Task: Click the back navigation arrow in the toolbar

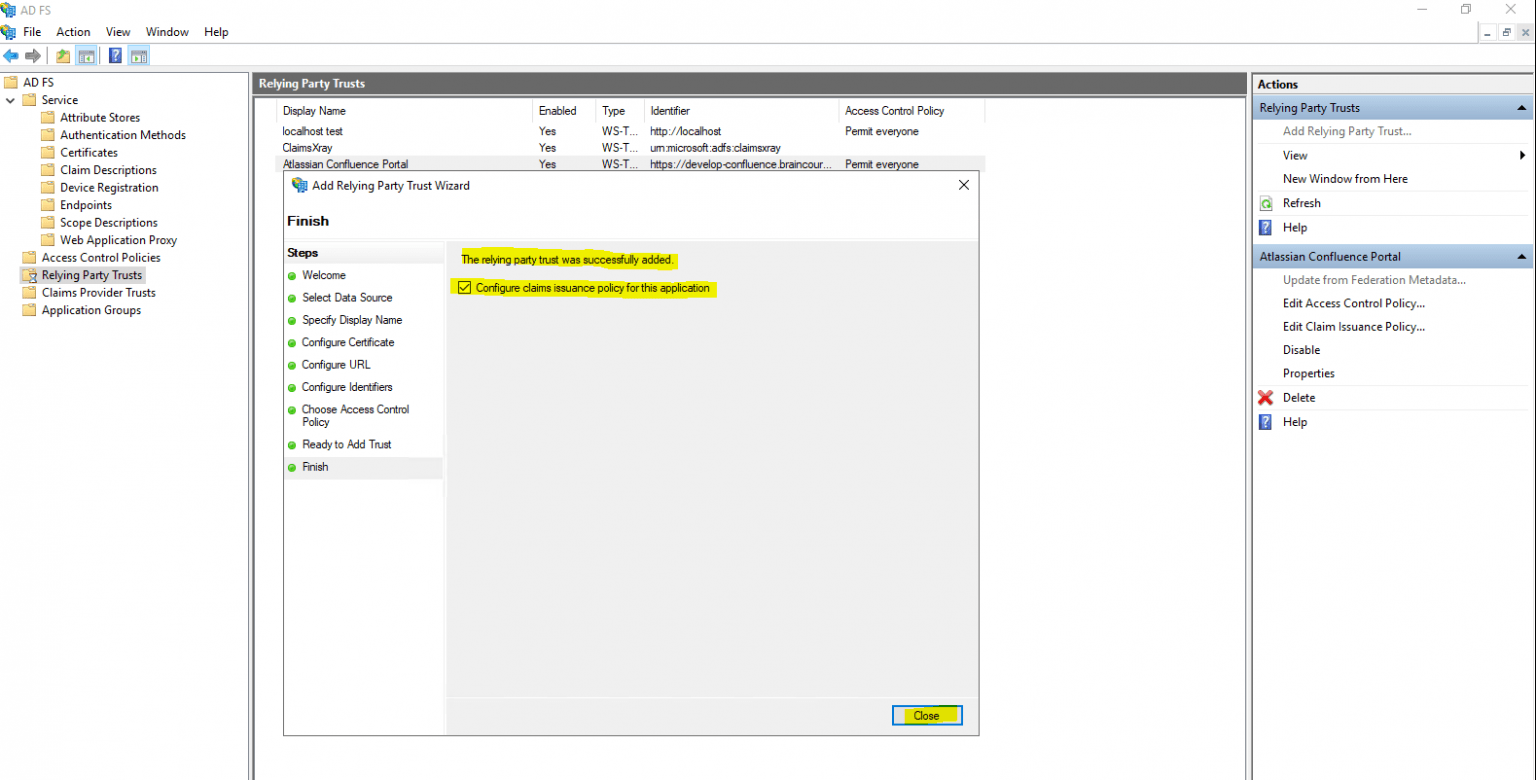Action: coord(11,55)
